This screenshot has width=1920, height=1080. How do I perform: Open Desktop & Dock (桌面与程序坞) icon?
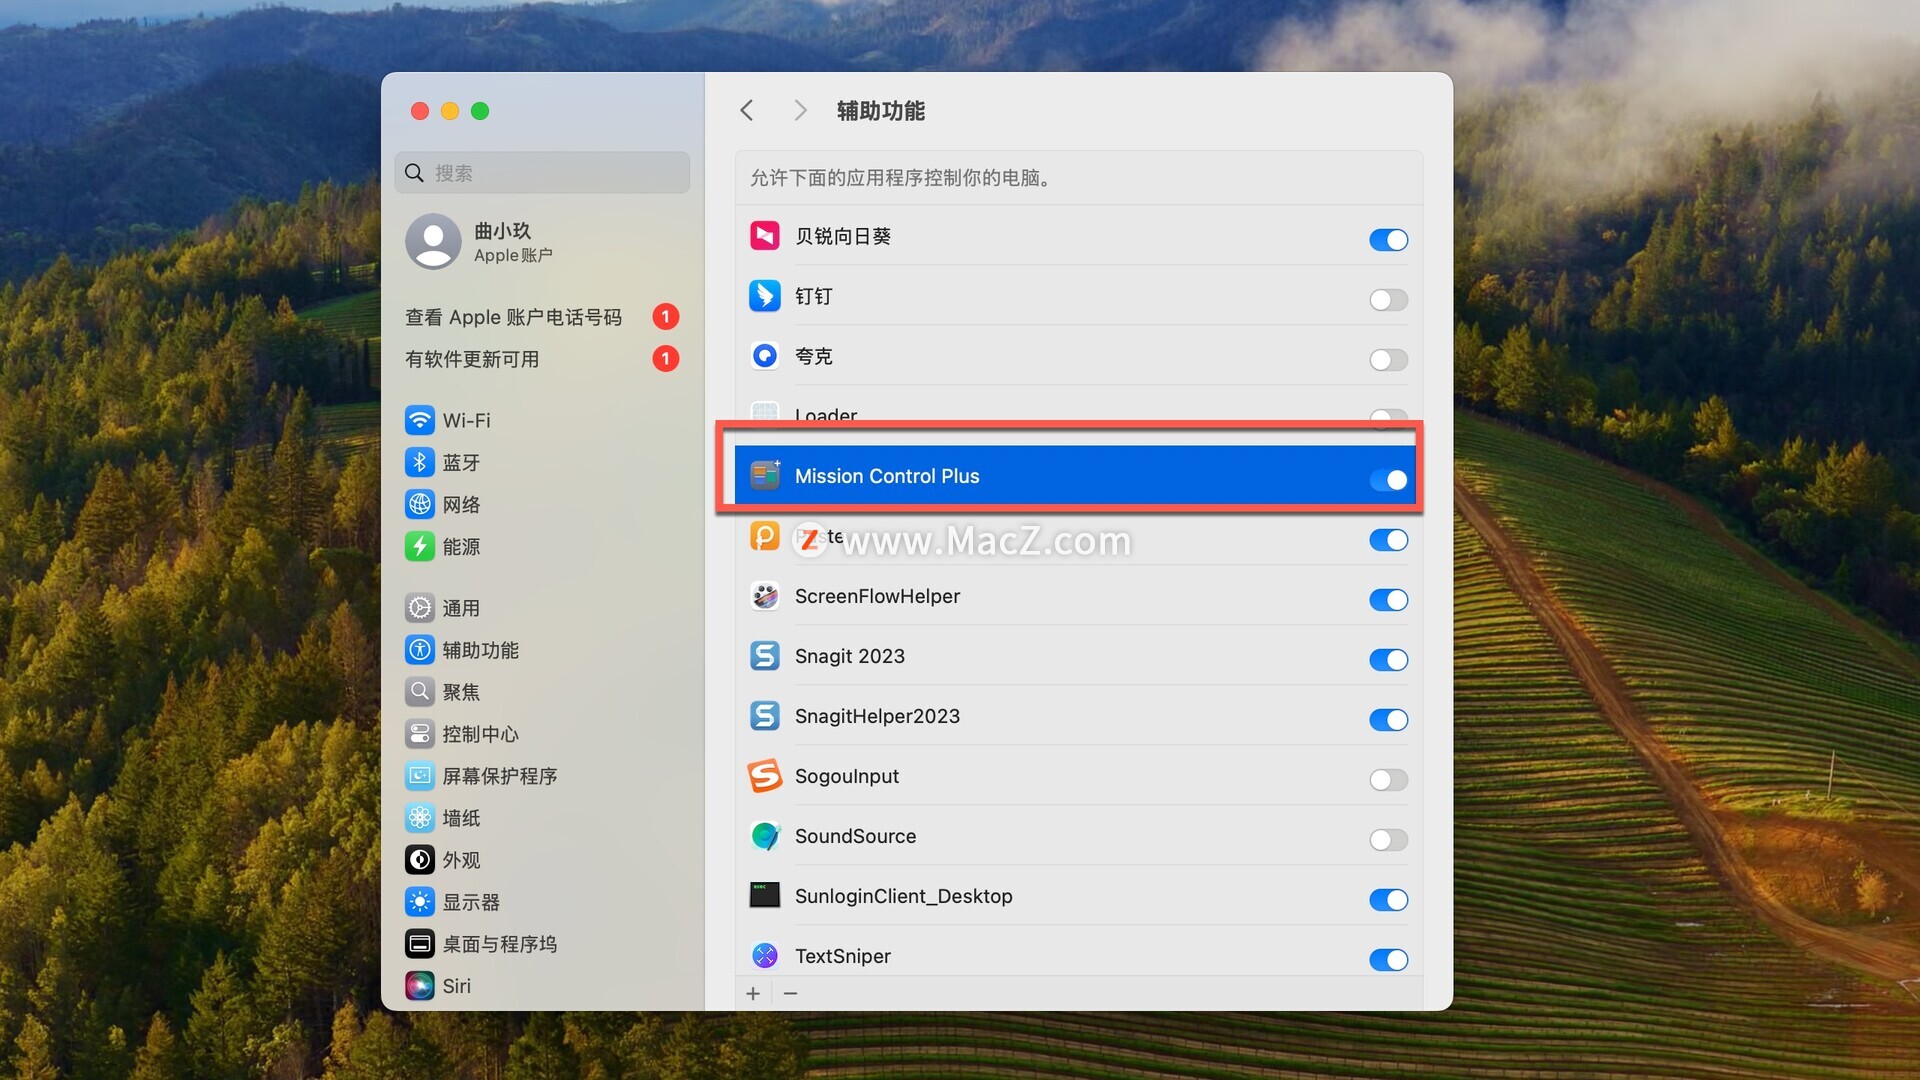point(420,944)
